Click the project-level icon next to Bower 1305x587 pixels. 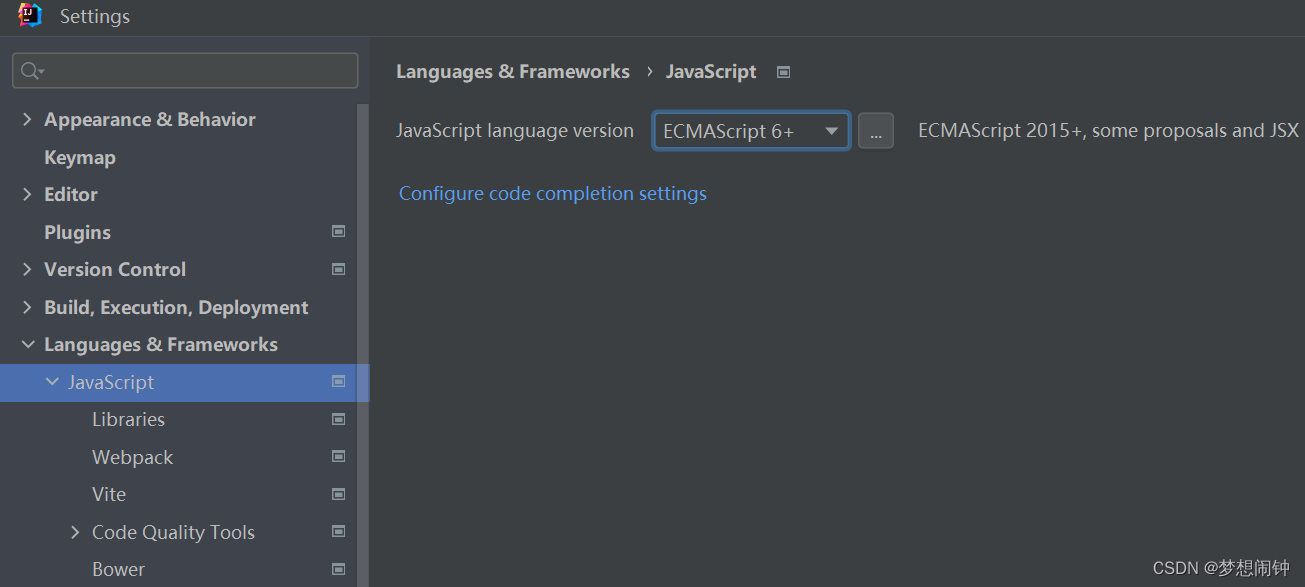tap(339, 569)
